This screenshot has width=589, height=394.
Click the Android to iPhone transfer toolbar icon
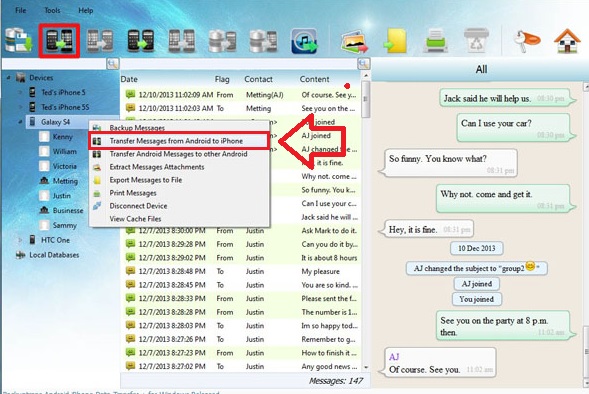coord(59,41)
